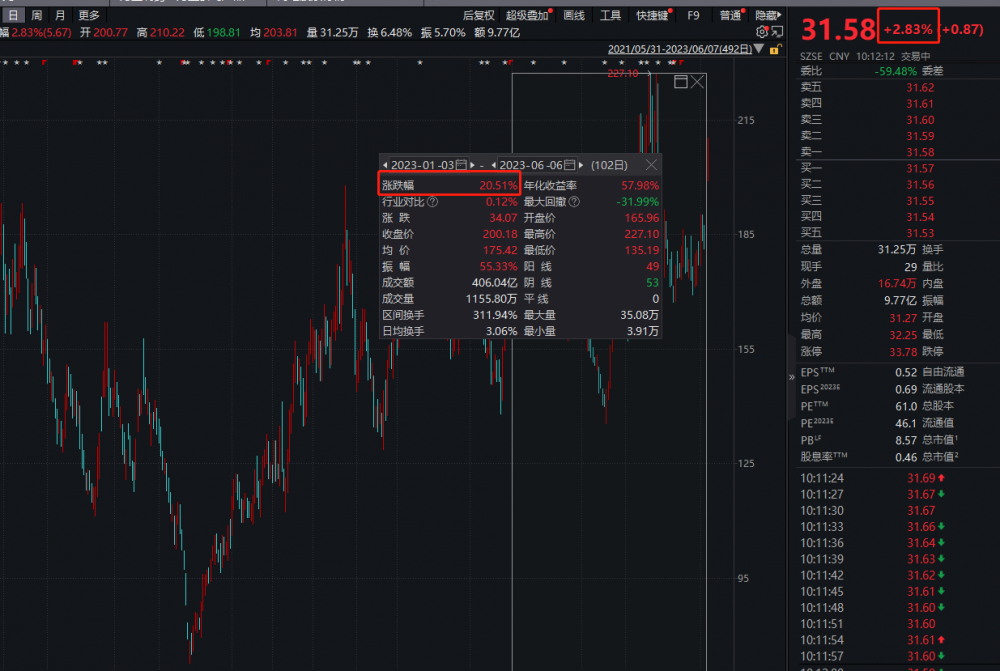Click the current price 31.58 header
Image resolution: width=1000 pixels, height=671 pixels.
tap(838, 29)
